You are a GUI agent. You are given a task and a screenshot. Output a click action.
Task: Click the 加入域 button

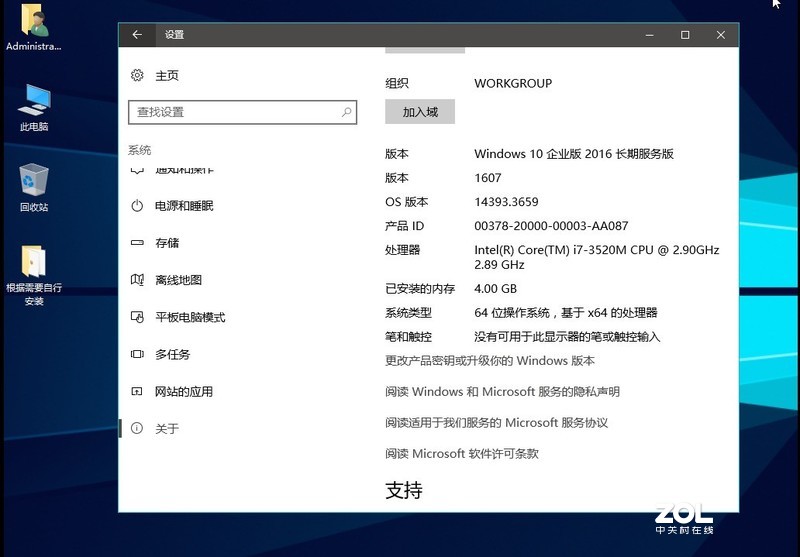(420, 112)
